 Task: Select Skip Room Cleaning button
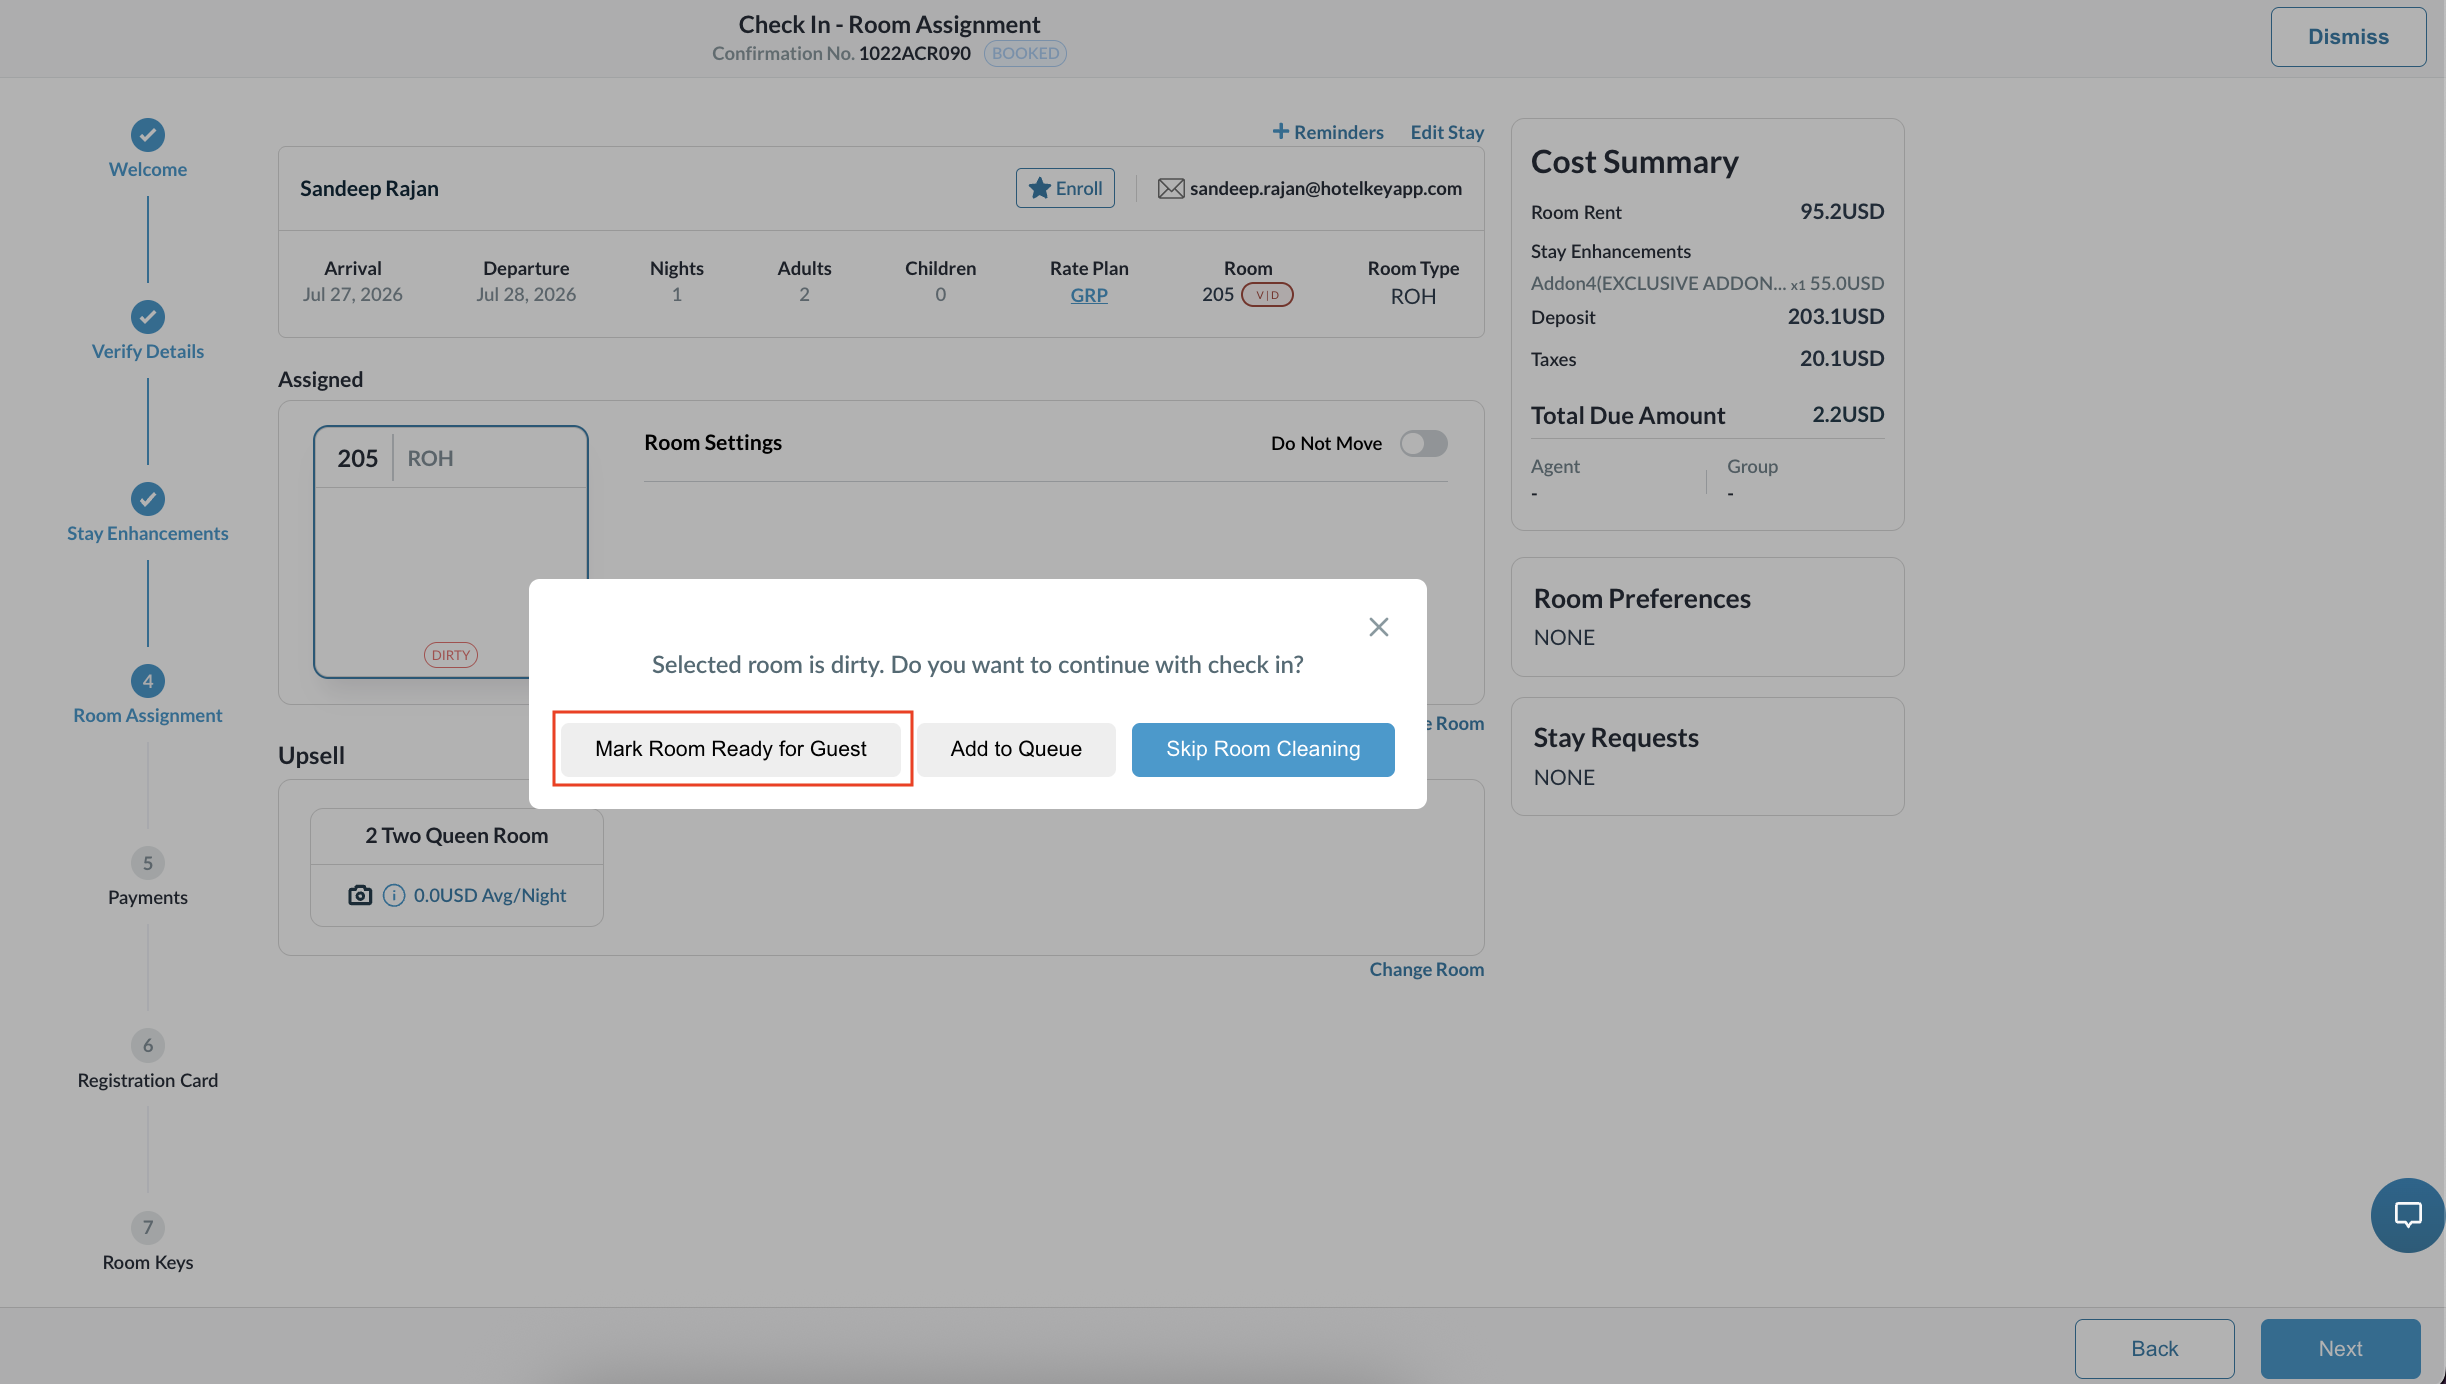(1263, 749)
